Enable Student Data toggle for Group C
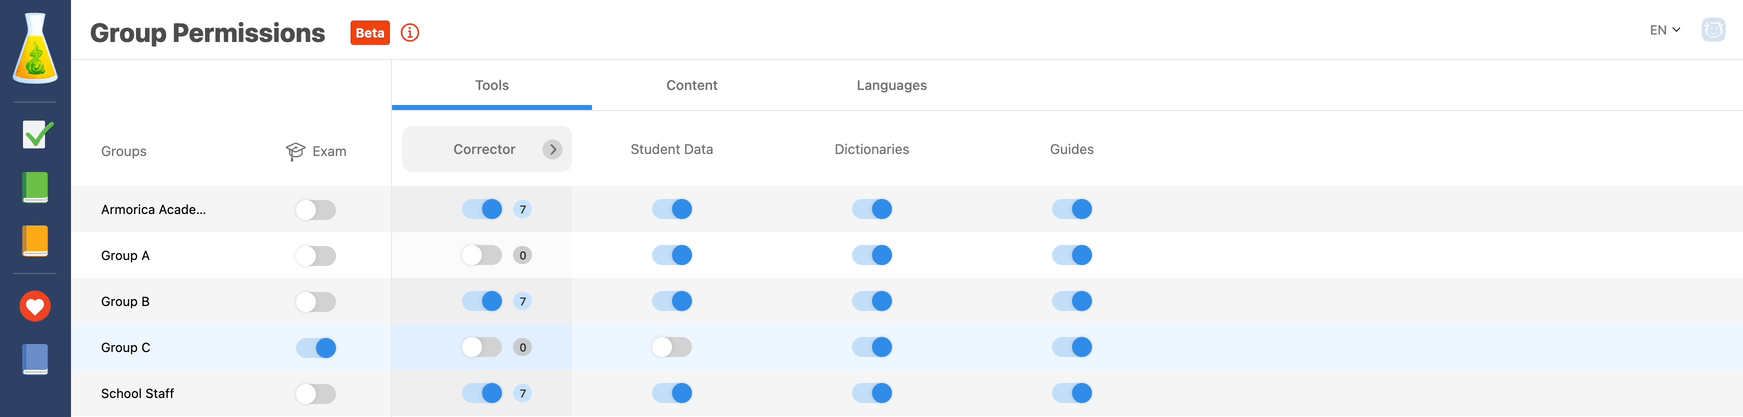This screenshot has height=417, width=1743. coord(672,347)
